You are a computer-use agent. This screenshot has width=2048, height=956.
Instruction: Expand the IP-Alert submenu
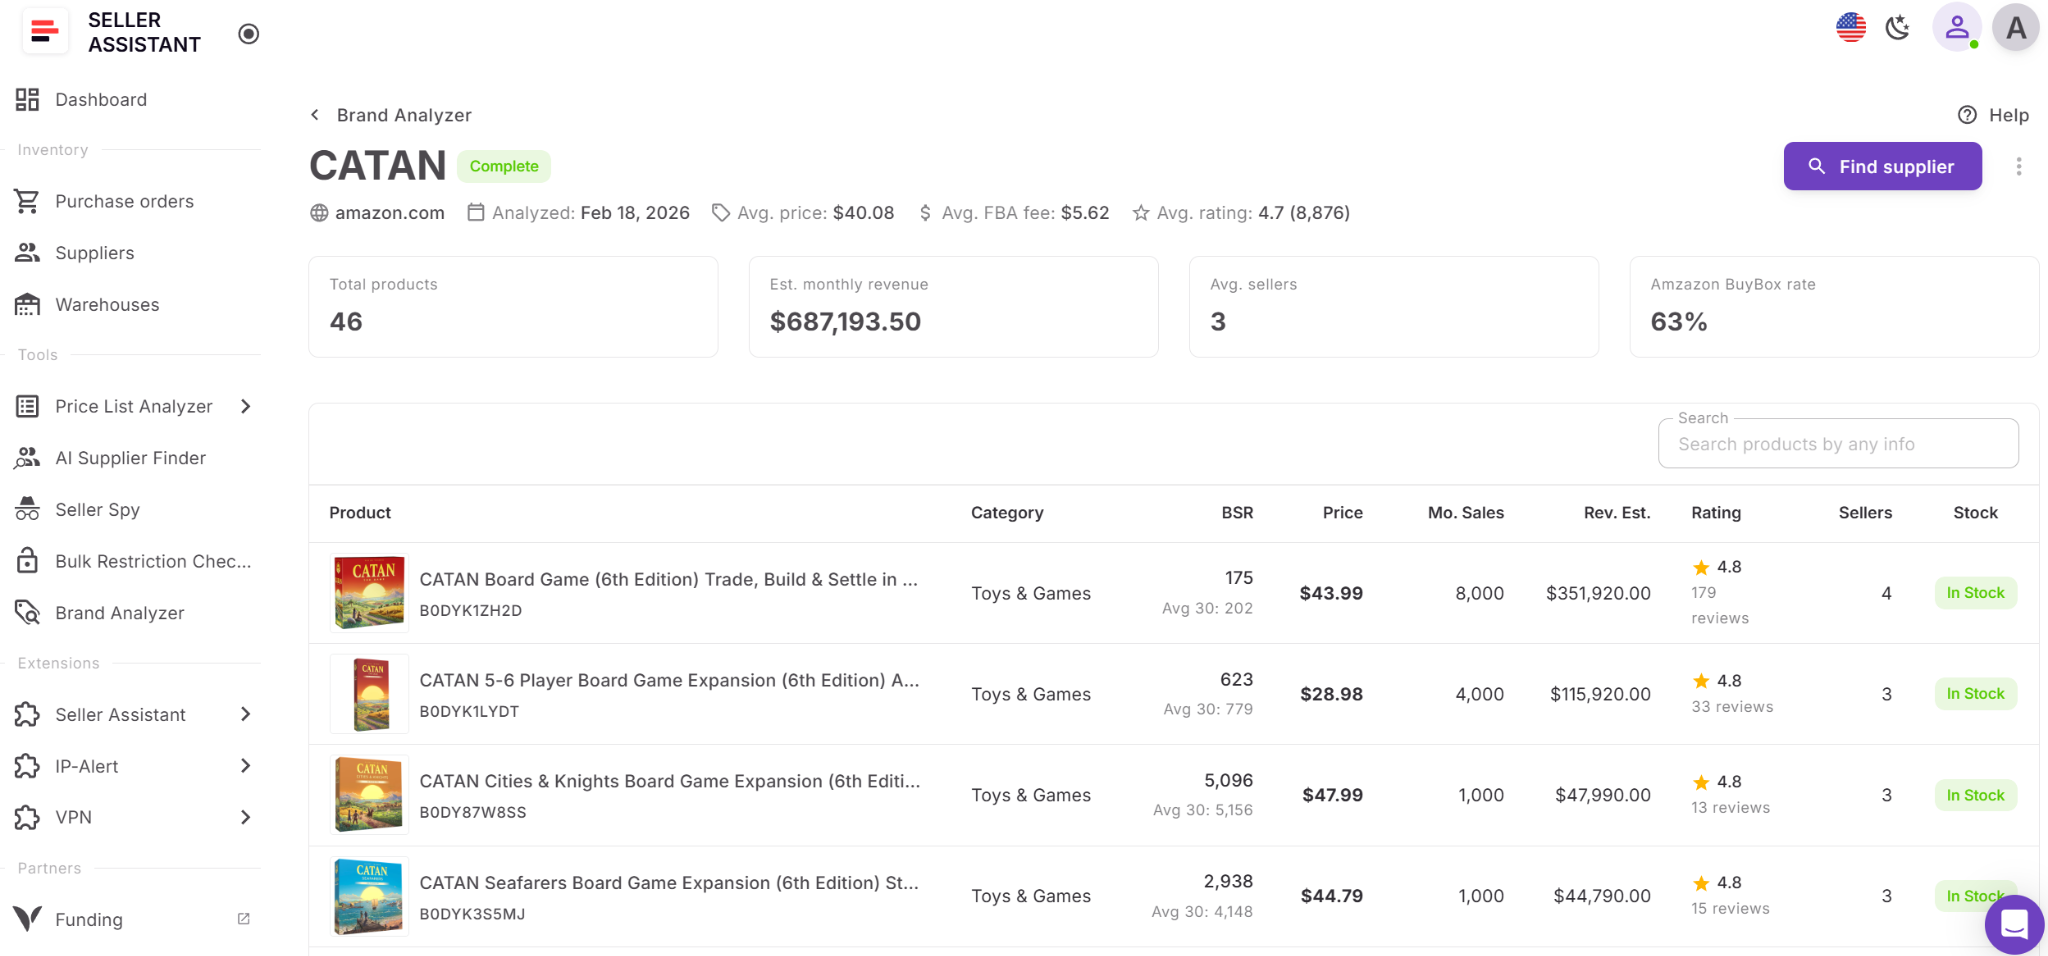point(245,766)
